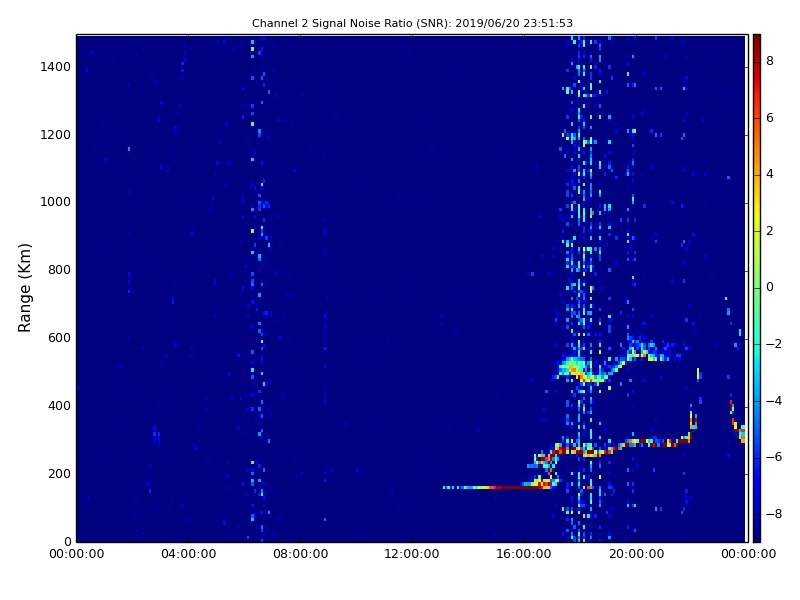The width and height of the screenshot is (800, 600).
Task: Click the colorbar label 2
Action: pyautogui.click(x=770, y=231)
